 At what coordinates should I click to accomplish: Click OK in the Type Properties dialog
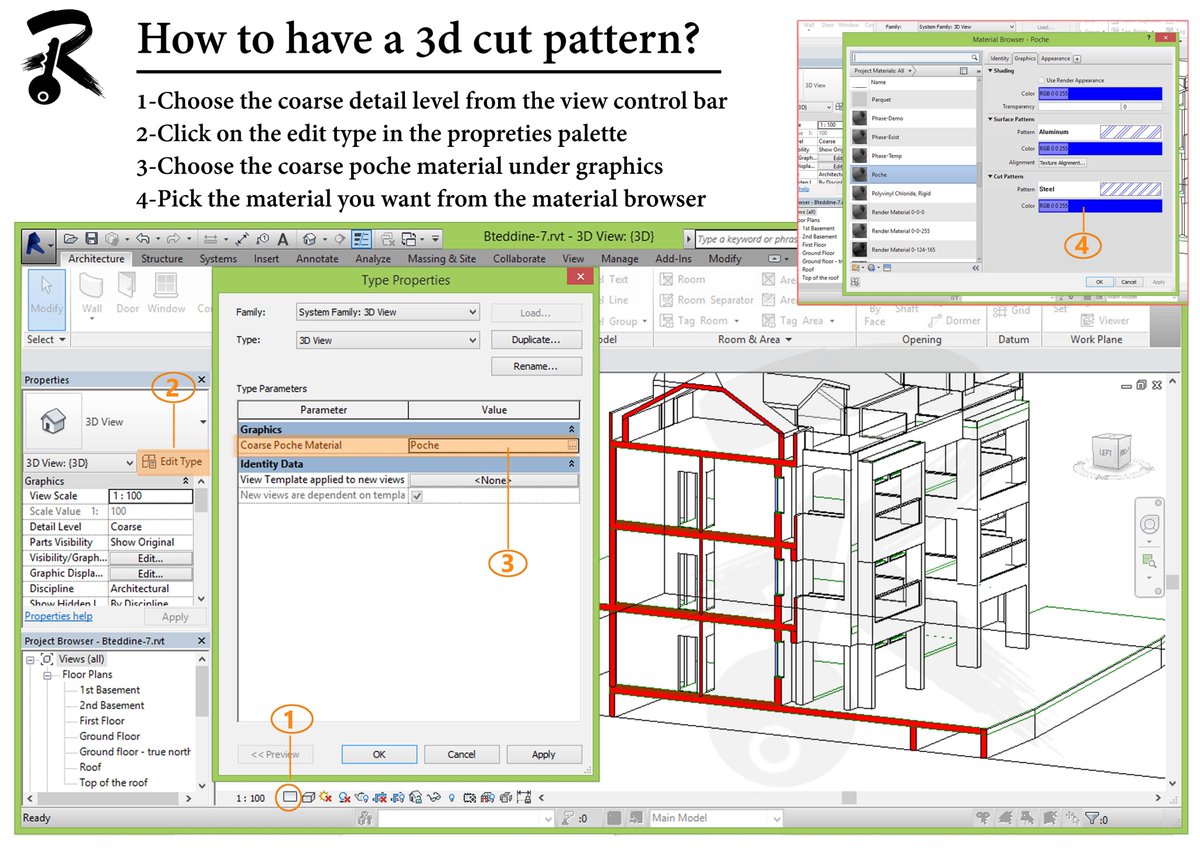pyautogui.click(x=379, y=754)
